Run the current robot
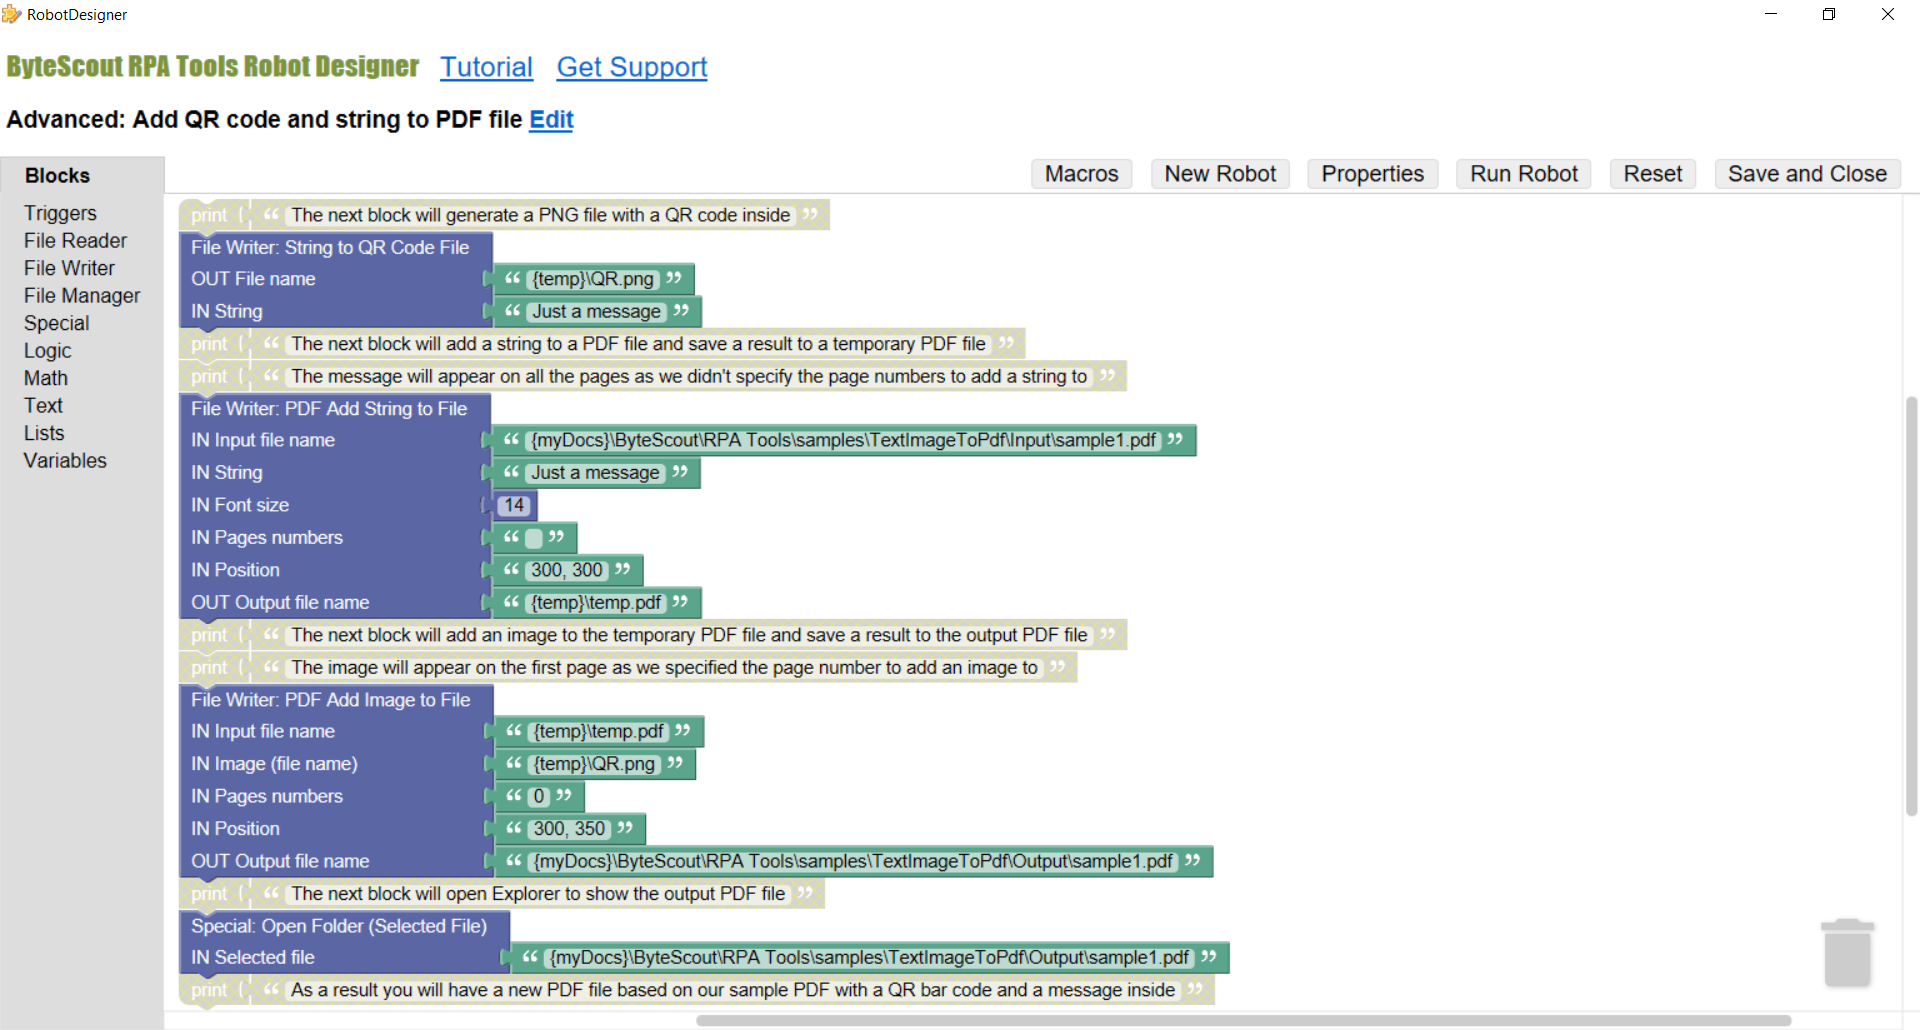The image size is (1920, 1030). [1523, 173]
